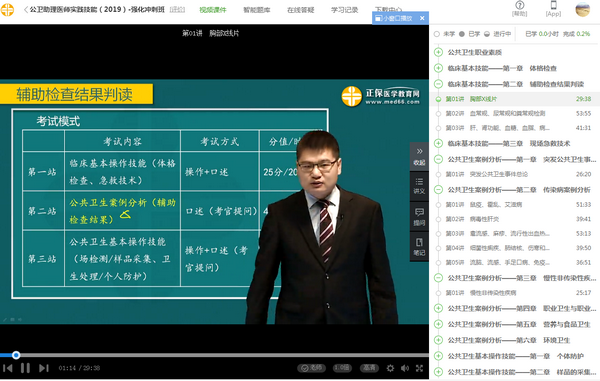The height and width of the screenshot is (381, 600).
Task: Switch to the 智能题库 tab
Action: click(x=257, y=10)
